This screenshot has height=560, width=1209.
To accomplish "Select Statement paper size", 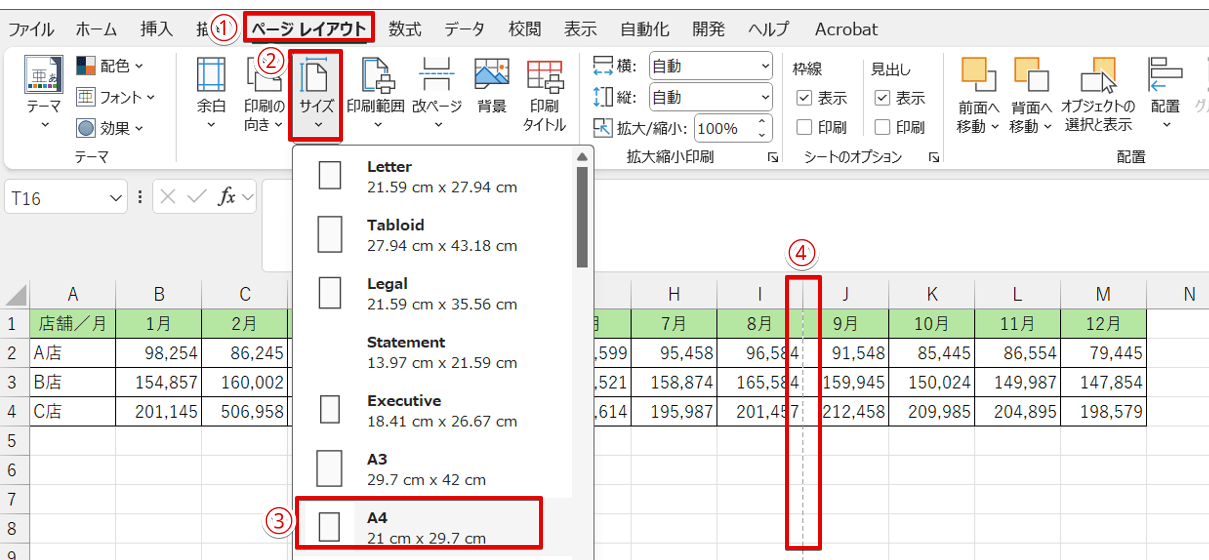I will (x=434, y=352).
